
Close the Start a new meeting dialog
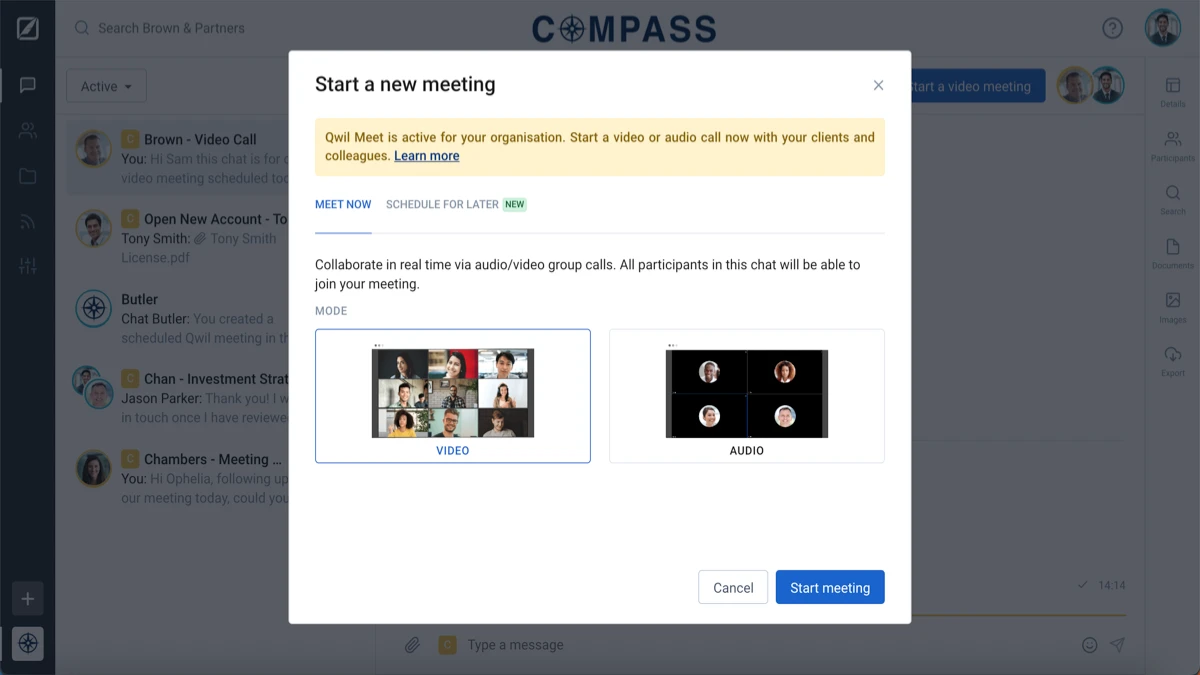[878, 85]
